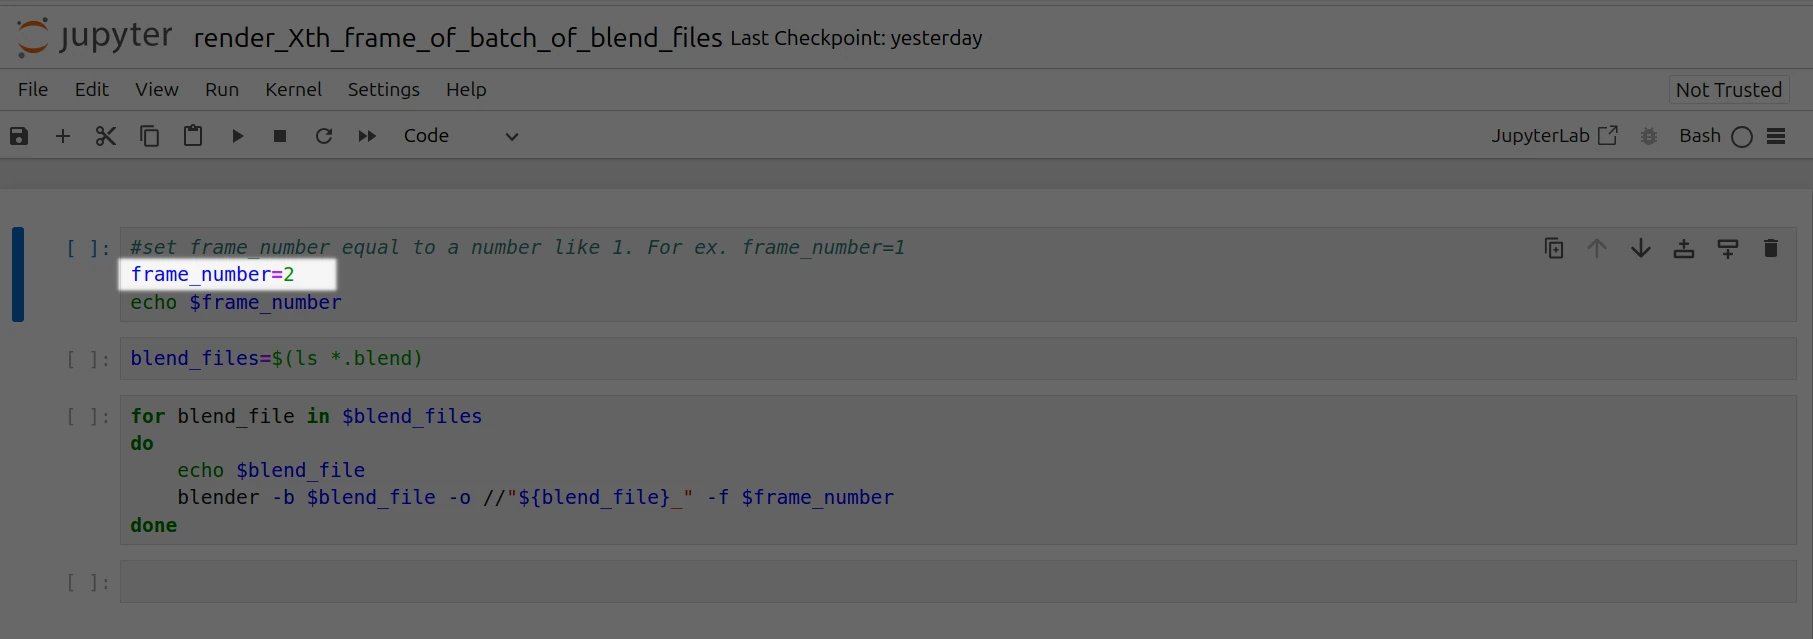
Task: Click the echo $frame_number line
Action: 236,302
